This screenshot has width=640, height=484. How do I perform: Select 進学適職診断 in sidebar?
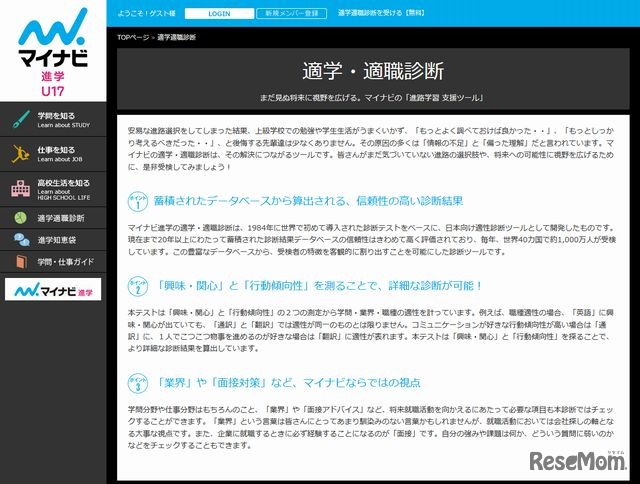[53, 218]
